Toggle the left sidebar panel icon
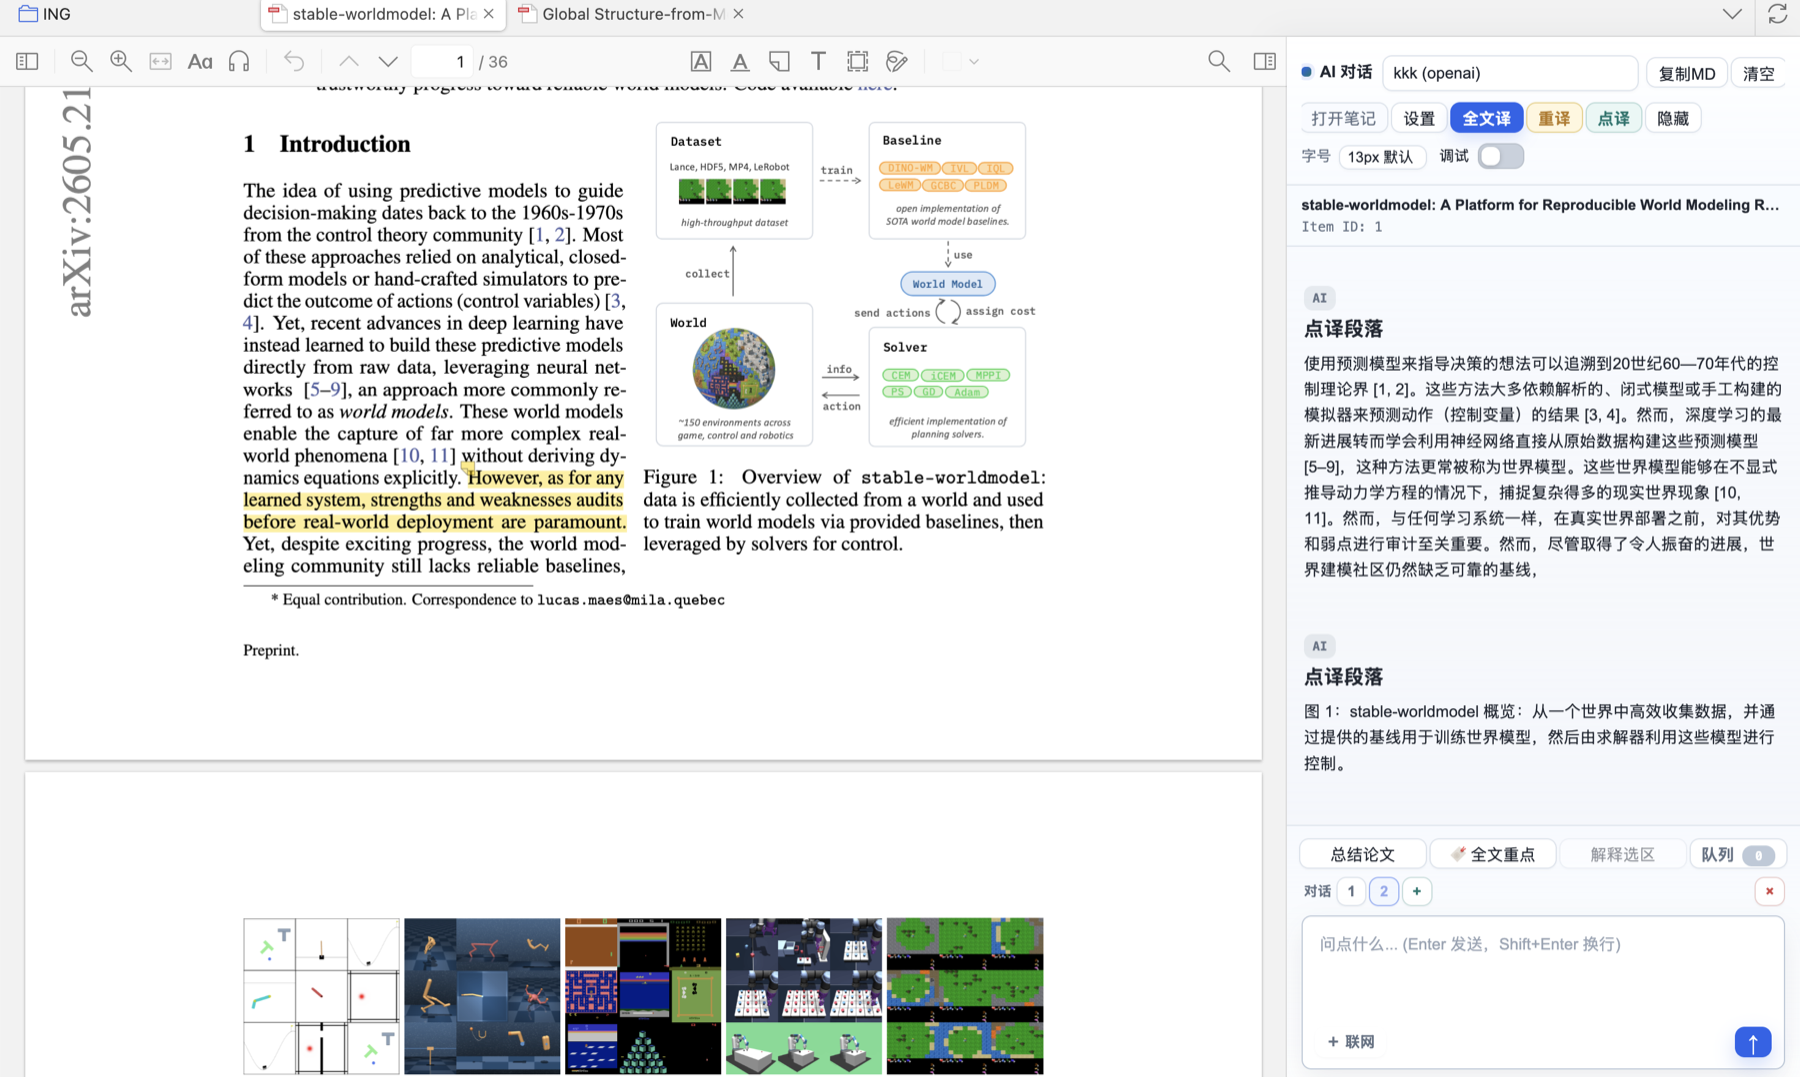The height and width of the screenshot is (1077, 1800). pyautogui.click(x=27, y=62)
